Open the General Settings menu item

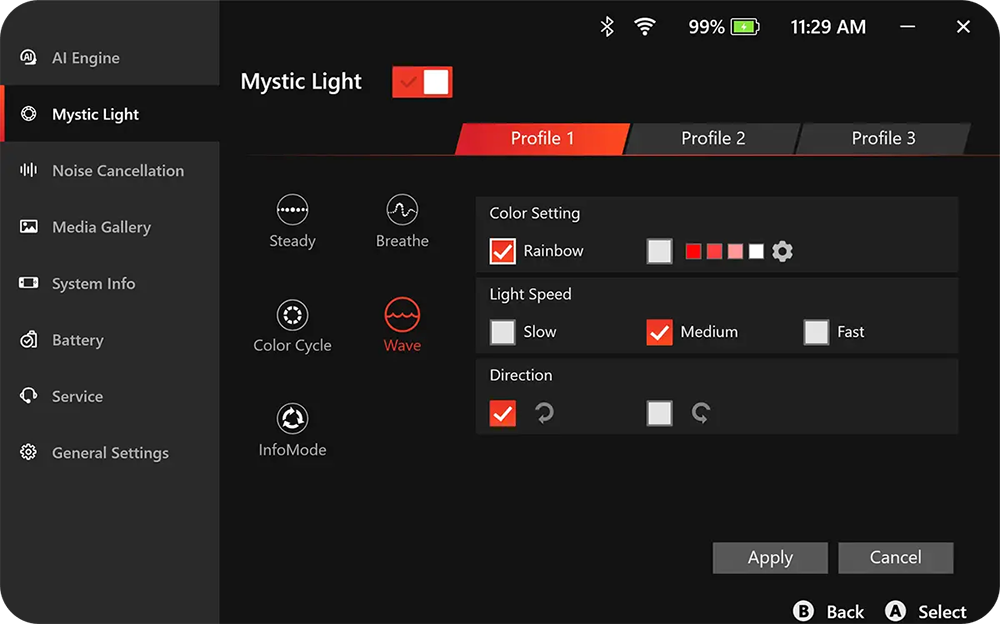click(x=110, y=452)
